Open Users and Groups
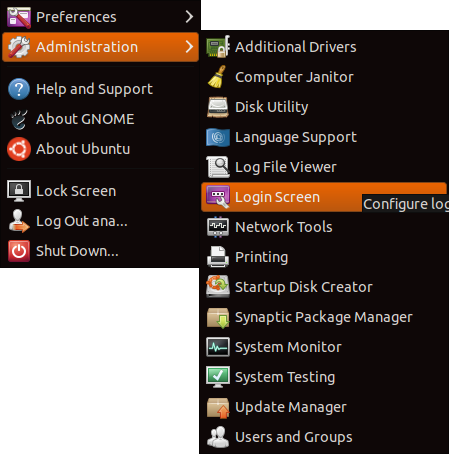Image resolution: width=449 pixels, height=454 pixels. click(x=324, y=437)
